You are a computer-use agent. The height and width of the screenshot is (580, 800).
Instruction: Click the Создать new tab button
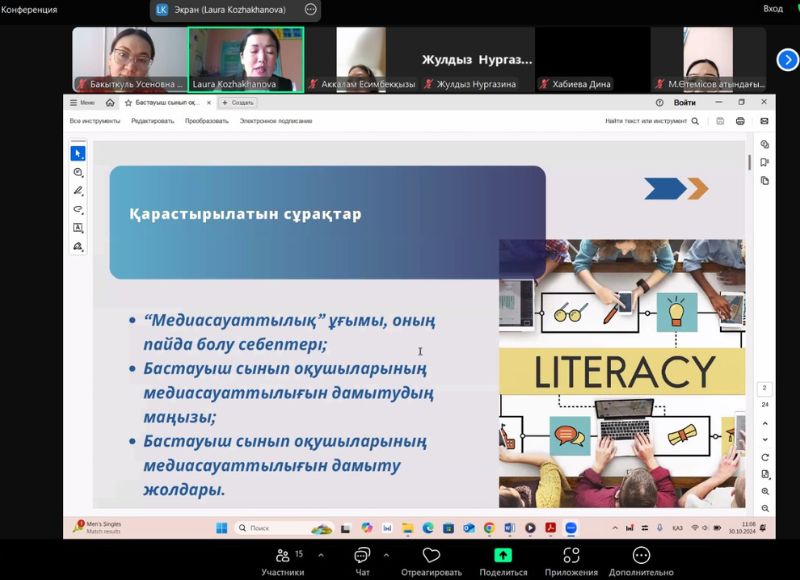click(239, 102)
